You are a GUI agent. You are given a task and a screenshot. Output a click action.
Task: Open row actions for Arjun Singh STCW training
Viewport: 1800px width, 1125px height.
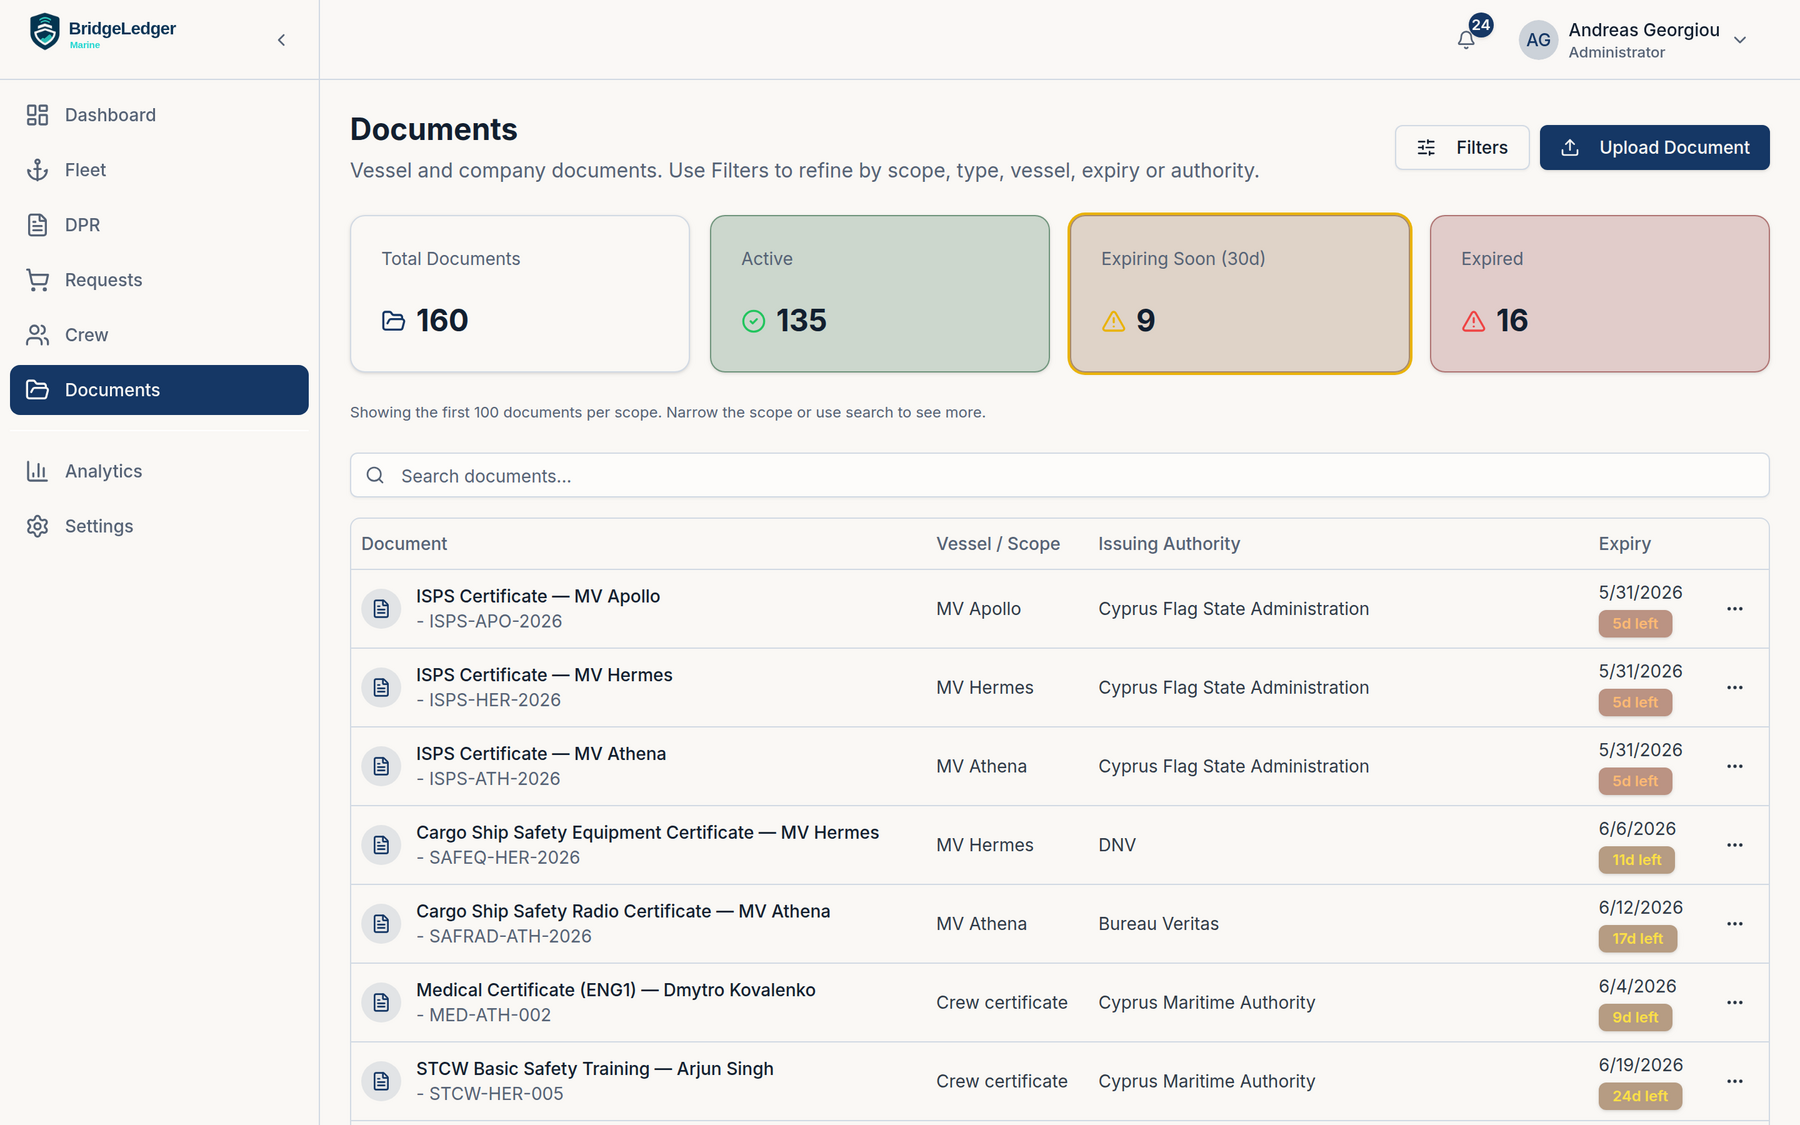click(1735, 1082)
